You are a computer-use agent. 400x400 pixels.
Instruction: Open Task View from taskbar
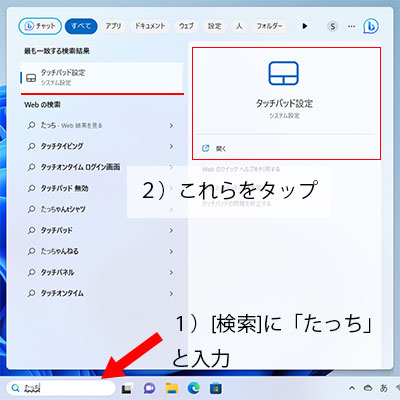coord(126,388)
